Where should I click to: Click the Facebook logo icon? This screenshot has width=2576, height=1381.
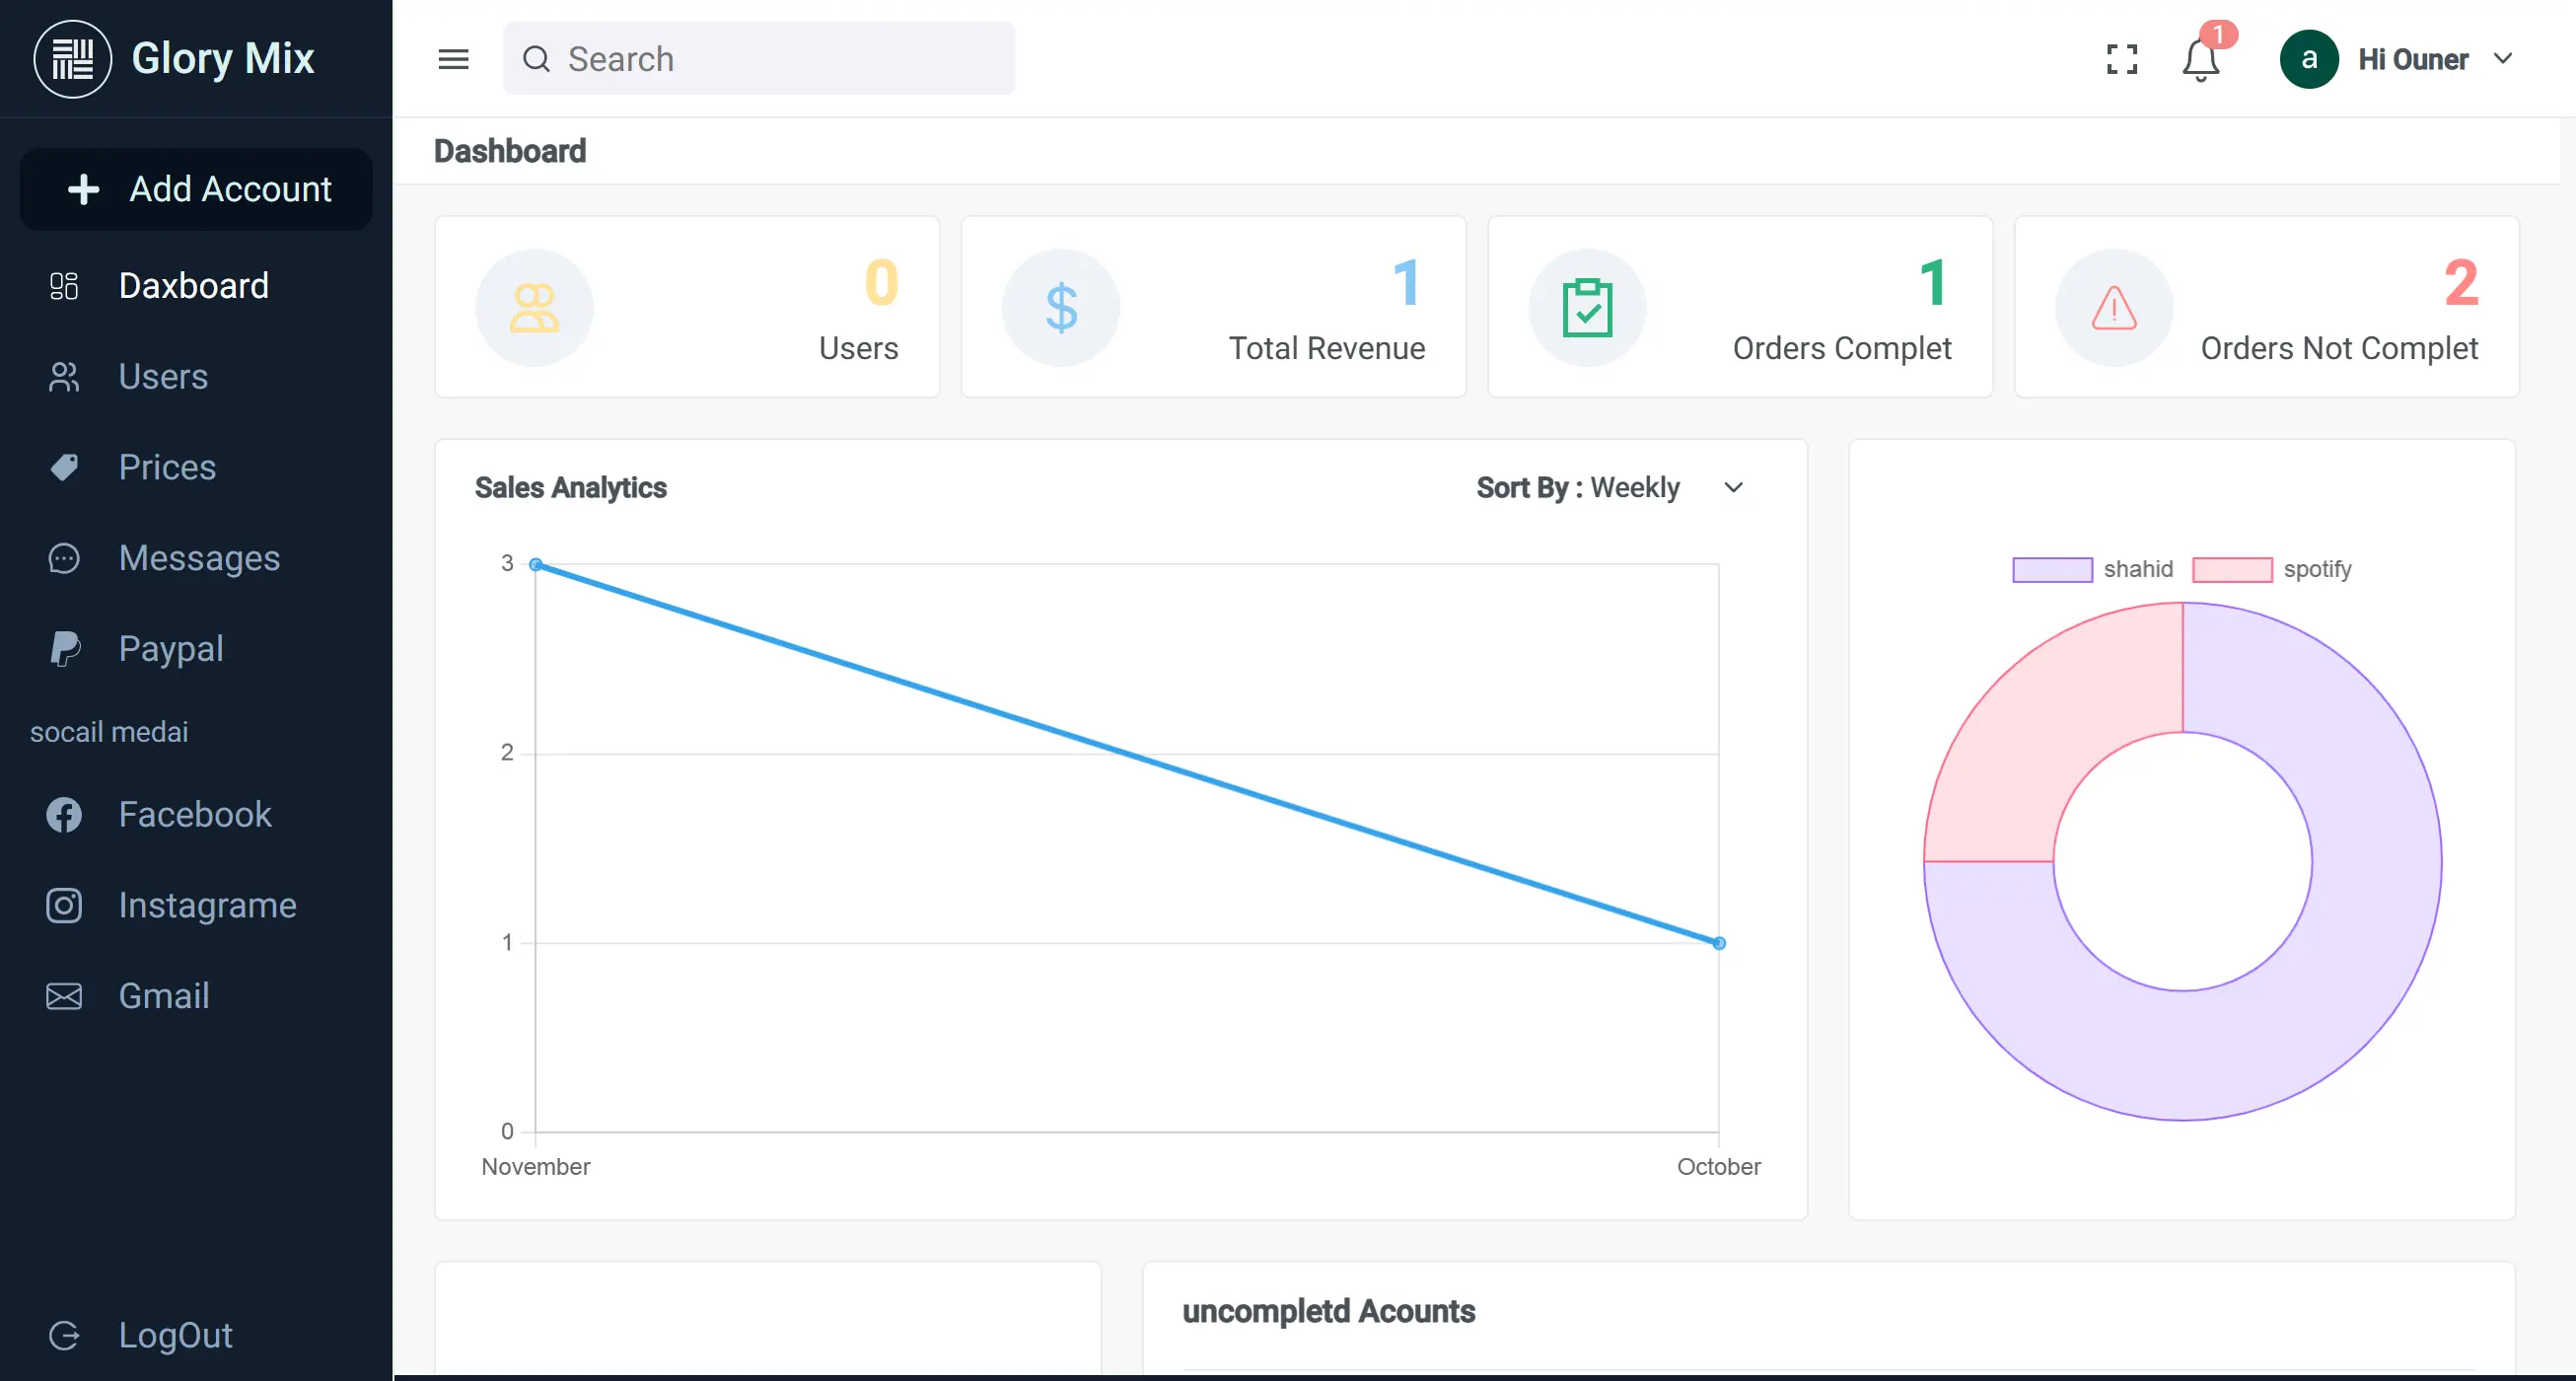(64, 815)
